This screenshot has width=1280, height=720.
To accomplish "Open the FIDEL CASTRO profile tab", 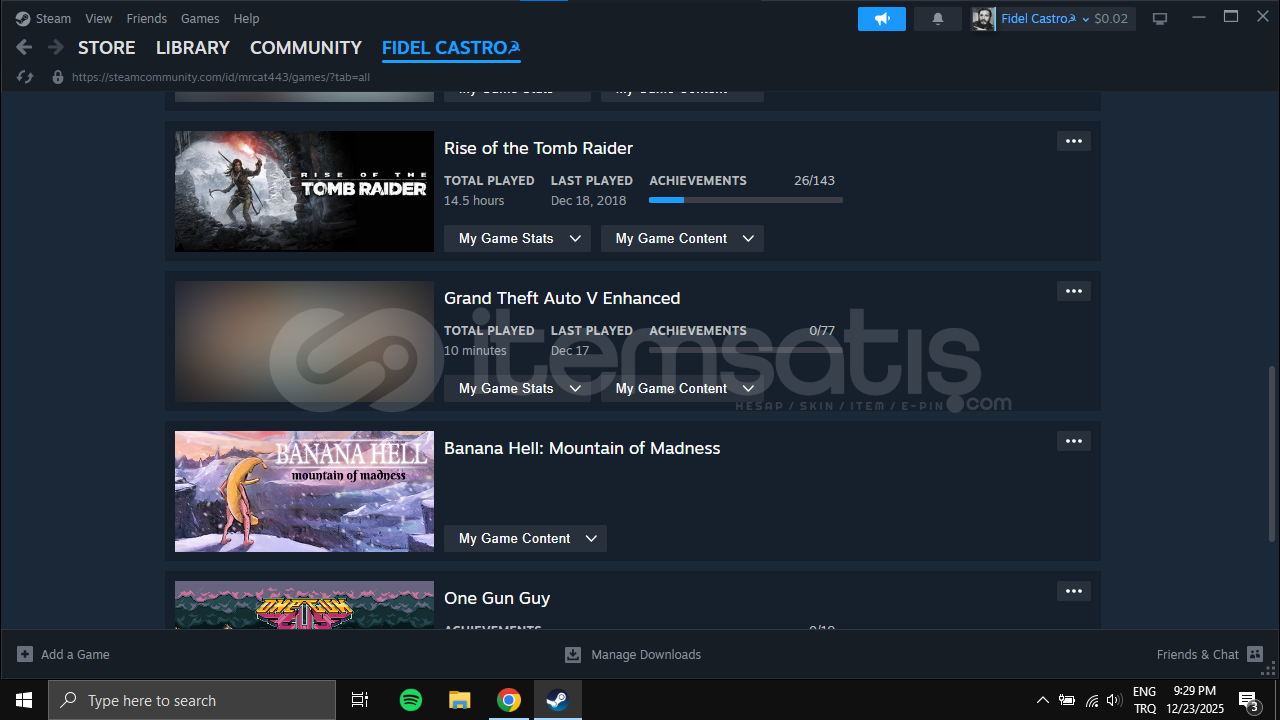I will [x=451, y=47].
